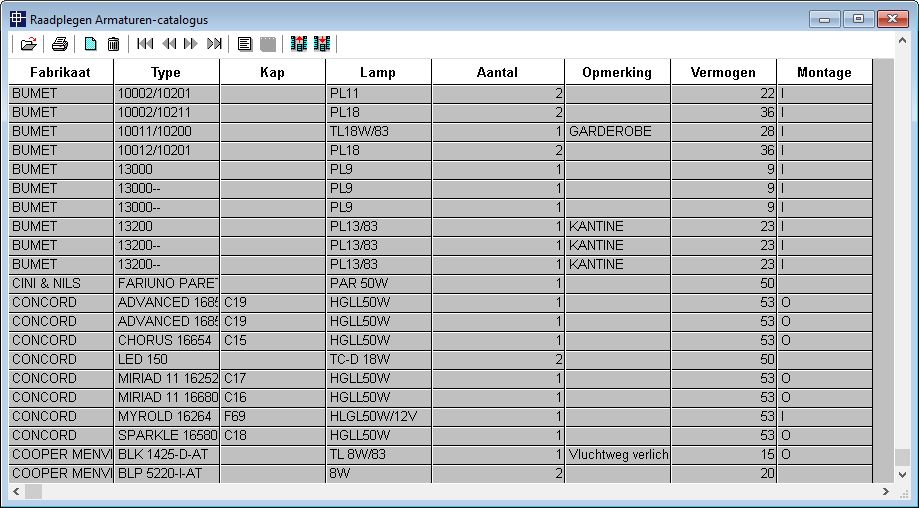Go to the previous record
Screen dimensions: 919x508
click(169, 44)
